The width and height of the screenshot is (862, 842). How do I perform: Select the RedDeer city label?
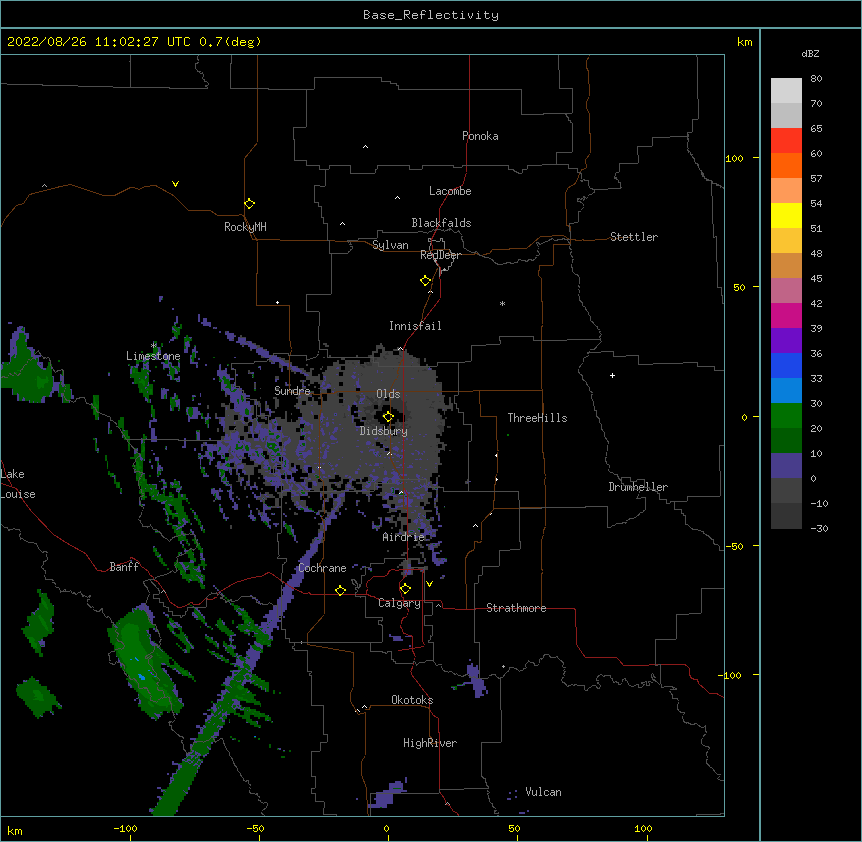point(440,255)
